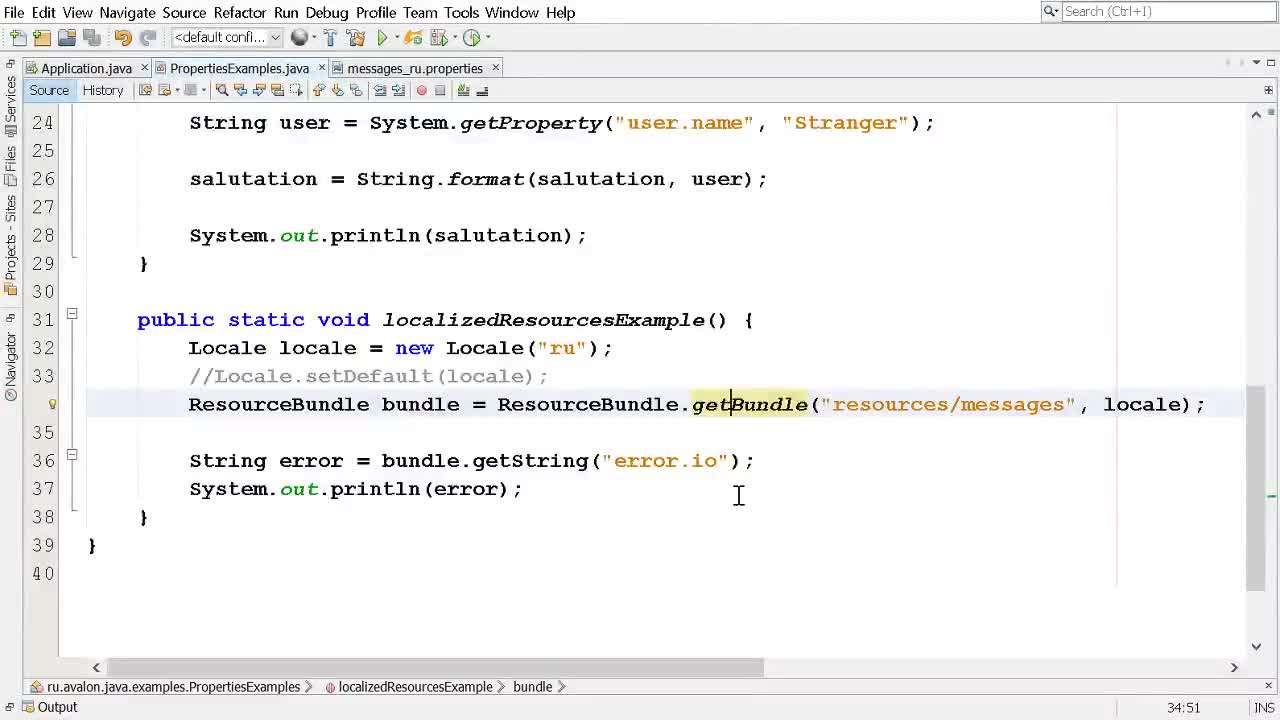Click the vertical scrollbar thumb
The image size is (1280, 720).
point(1256,488)
